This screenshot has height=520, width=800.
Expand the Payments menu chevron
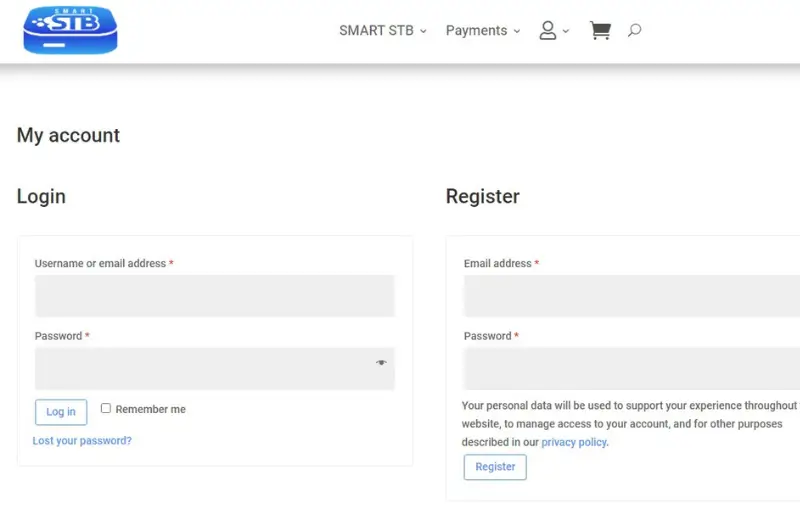[517, 32]
